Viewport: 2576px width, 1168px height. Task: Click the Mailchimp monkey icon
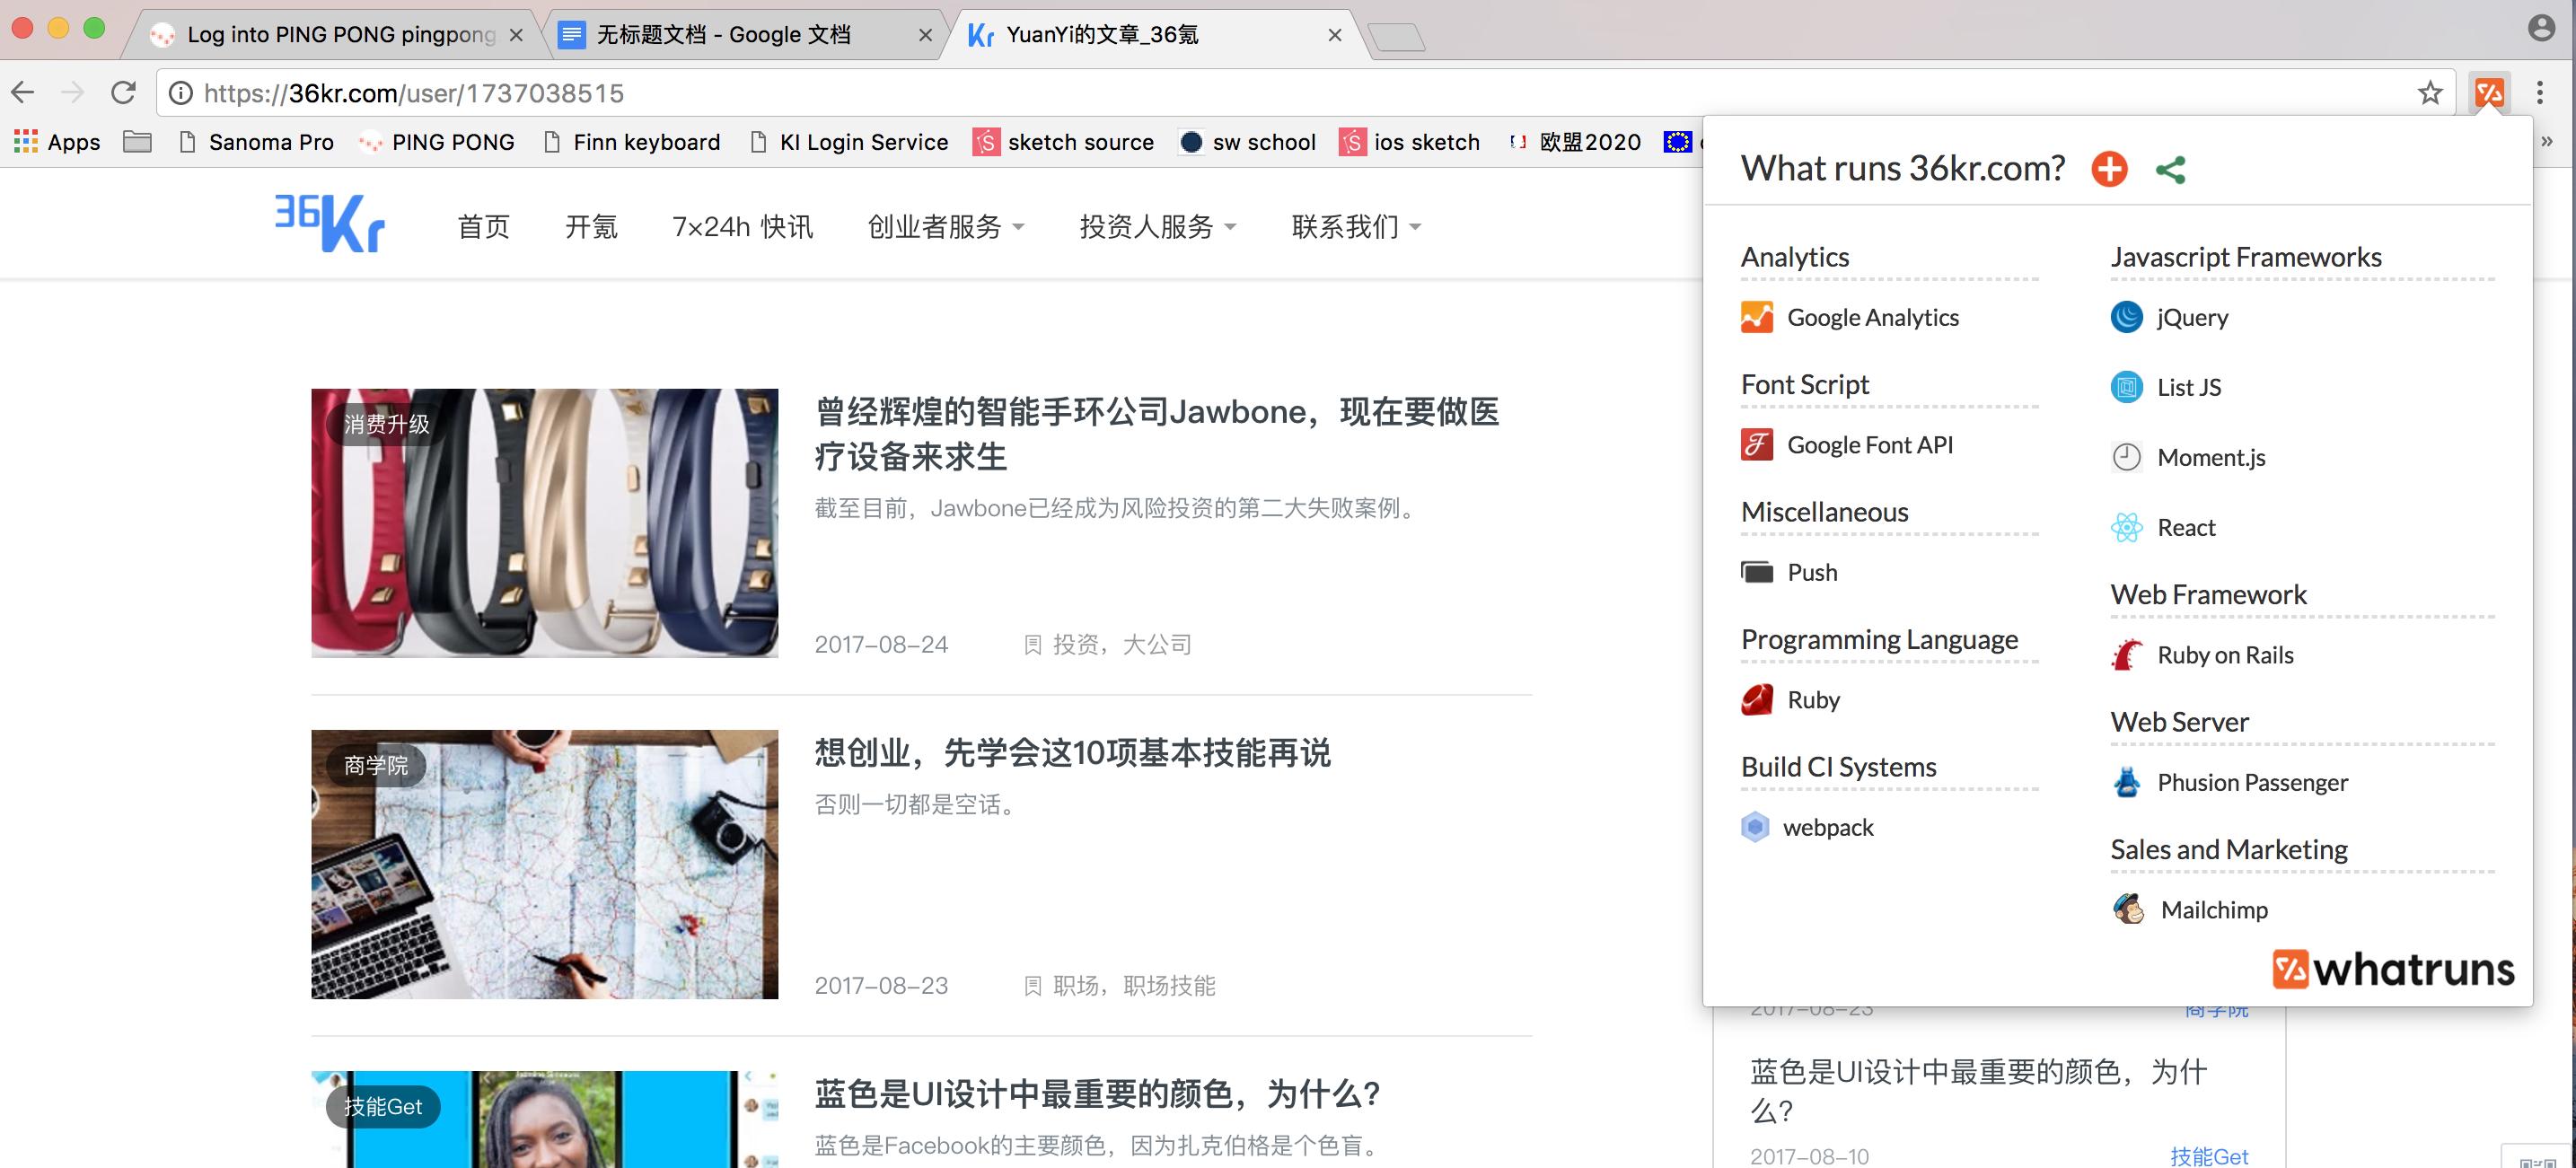tap(2128, 909)
